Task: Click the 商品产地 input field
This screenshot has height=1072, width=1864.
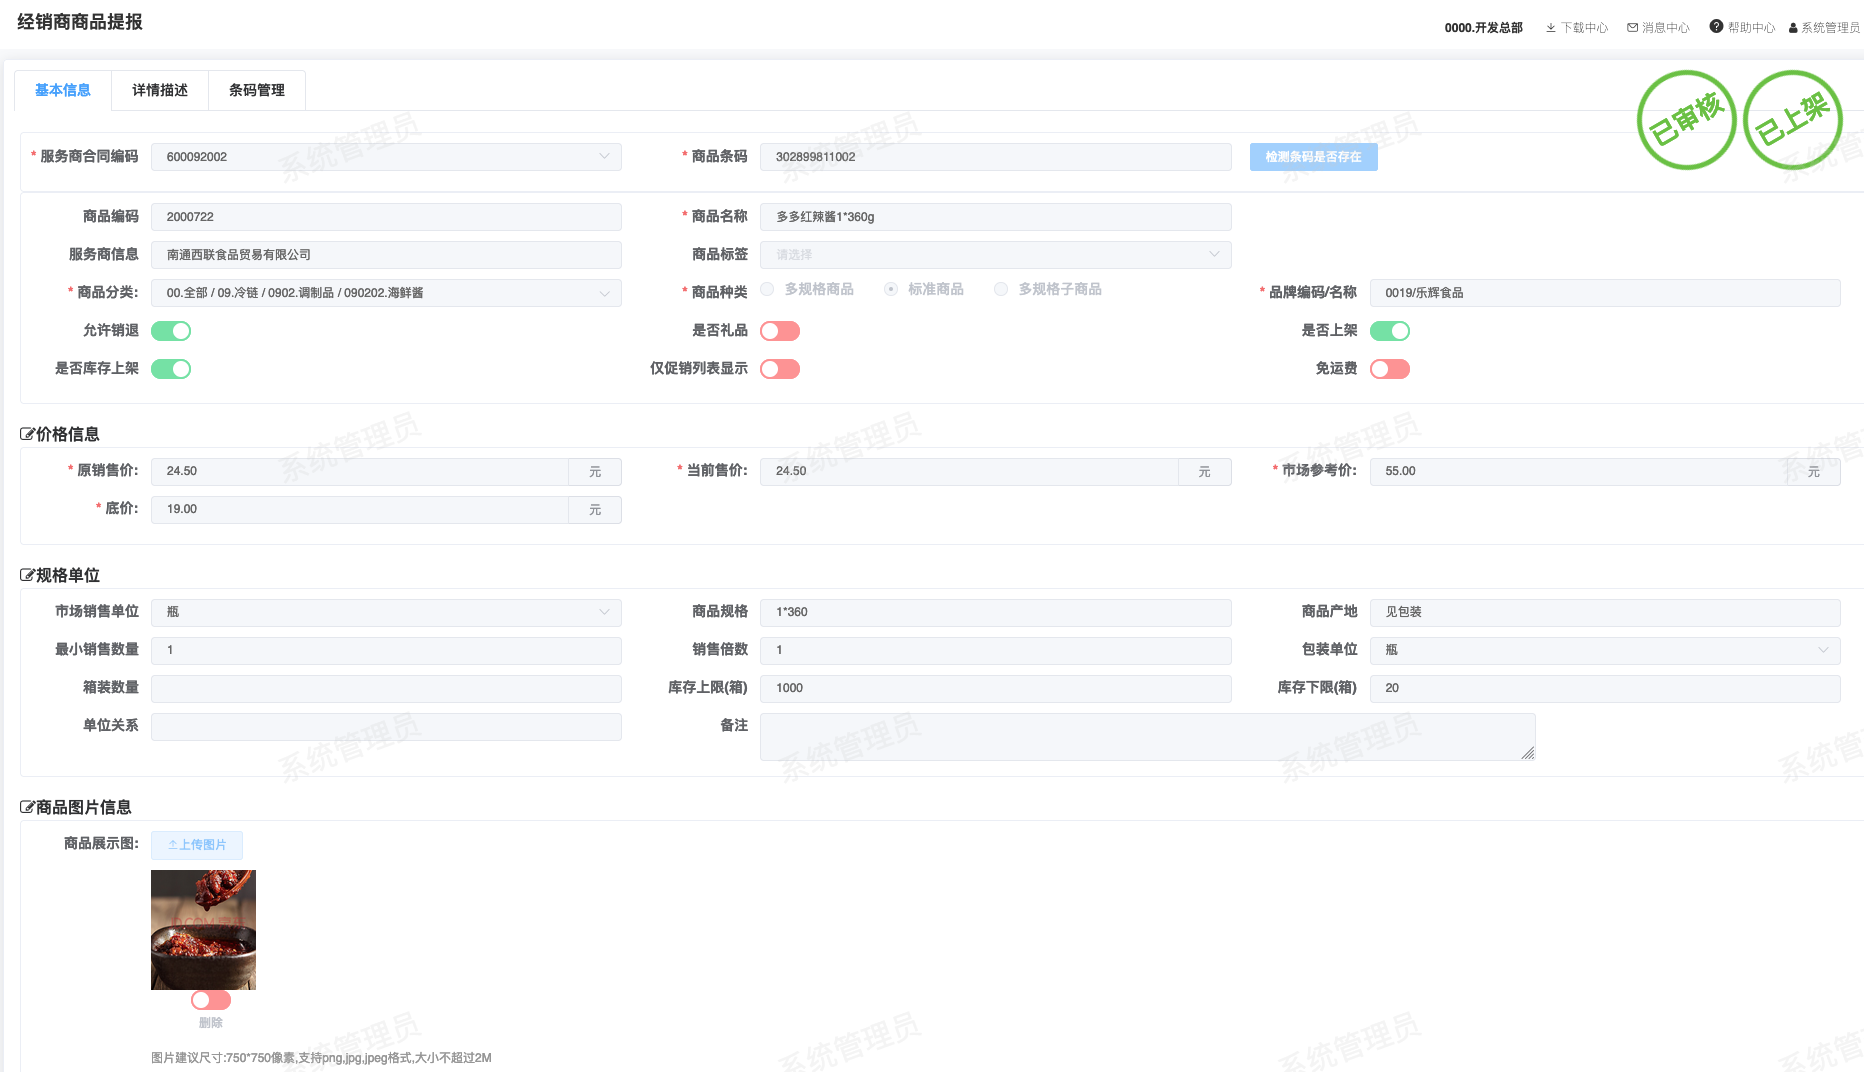Action: pyautogui.click(x=1605, y=612)
